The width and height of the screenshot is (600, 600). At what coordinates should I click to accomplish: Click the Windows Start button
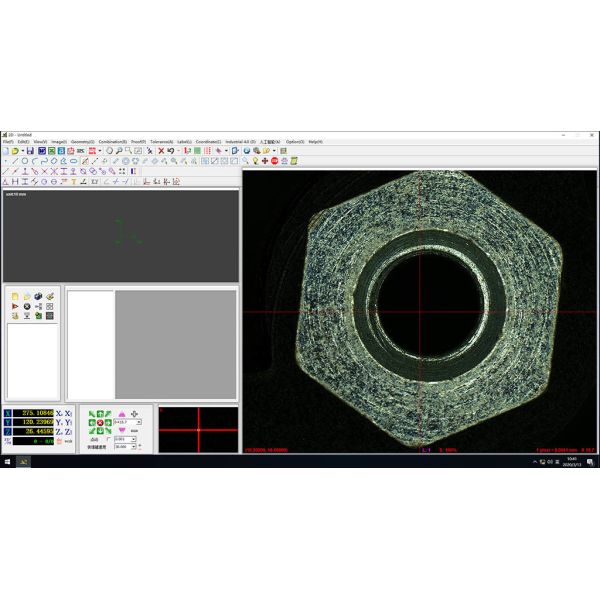tap(6, 462)
